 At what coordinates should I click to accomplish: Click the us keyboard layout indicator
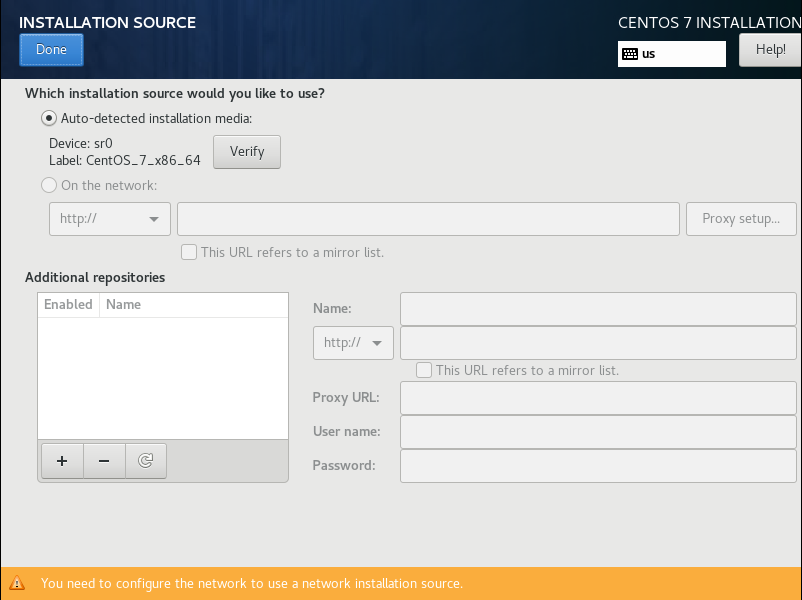point(672,54)
